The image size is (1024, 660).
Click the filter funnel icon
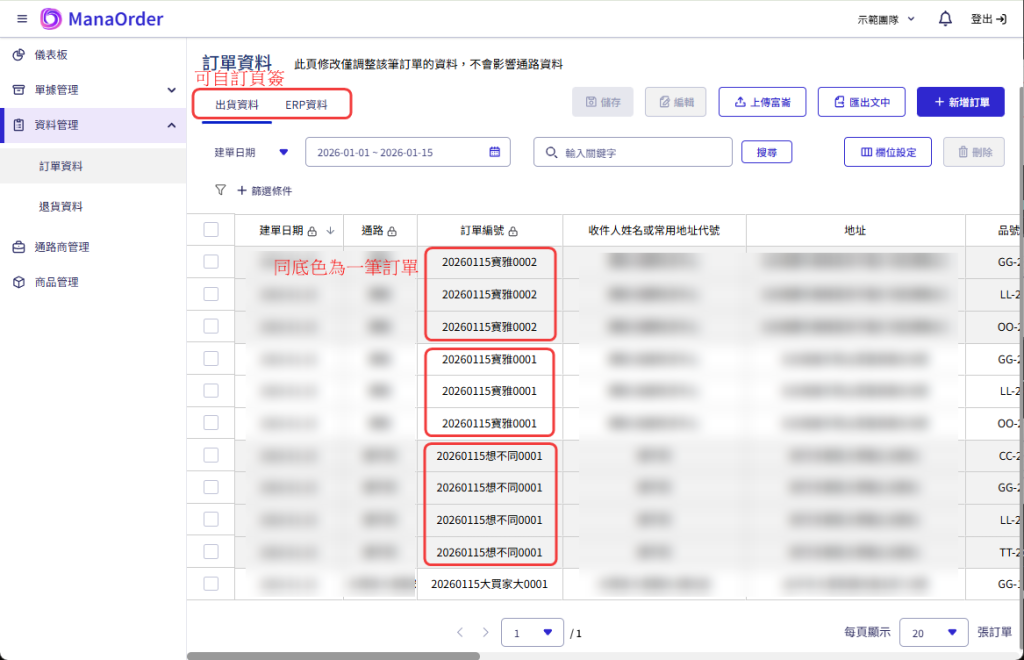click(220, 190)
